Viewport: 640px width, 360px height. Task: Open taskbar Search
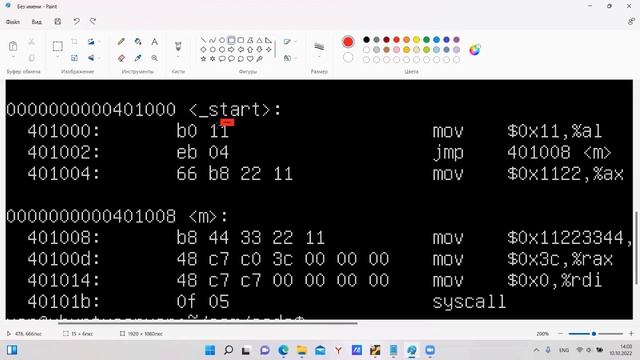[x=229, y=350]
